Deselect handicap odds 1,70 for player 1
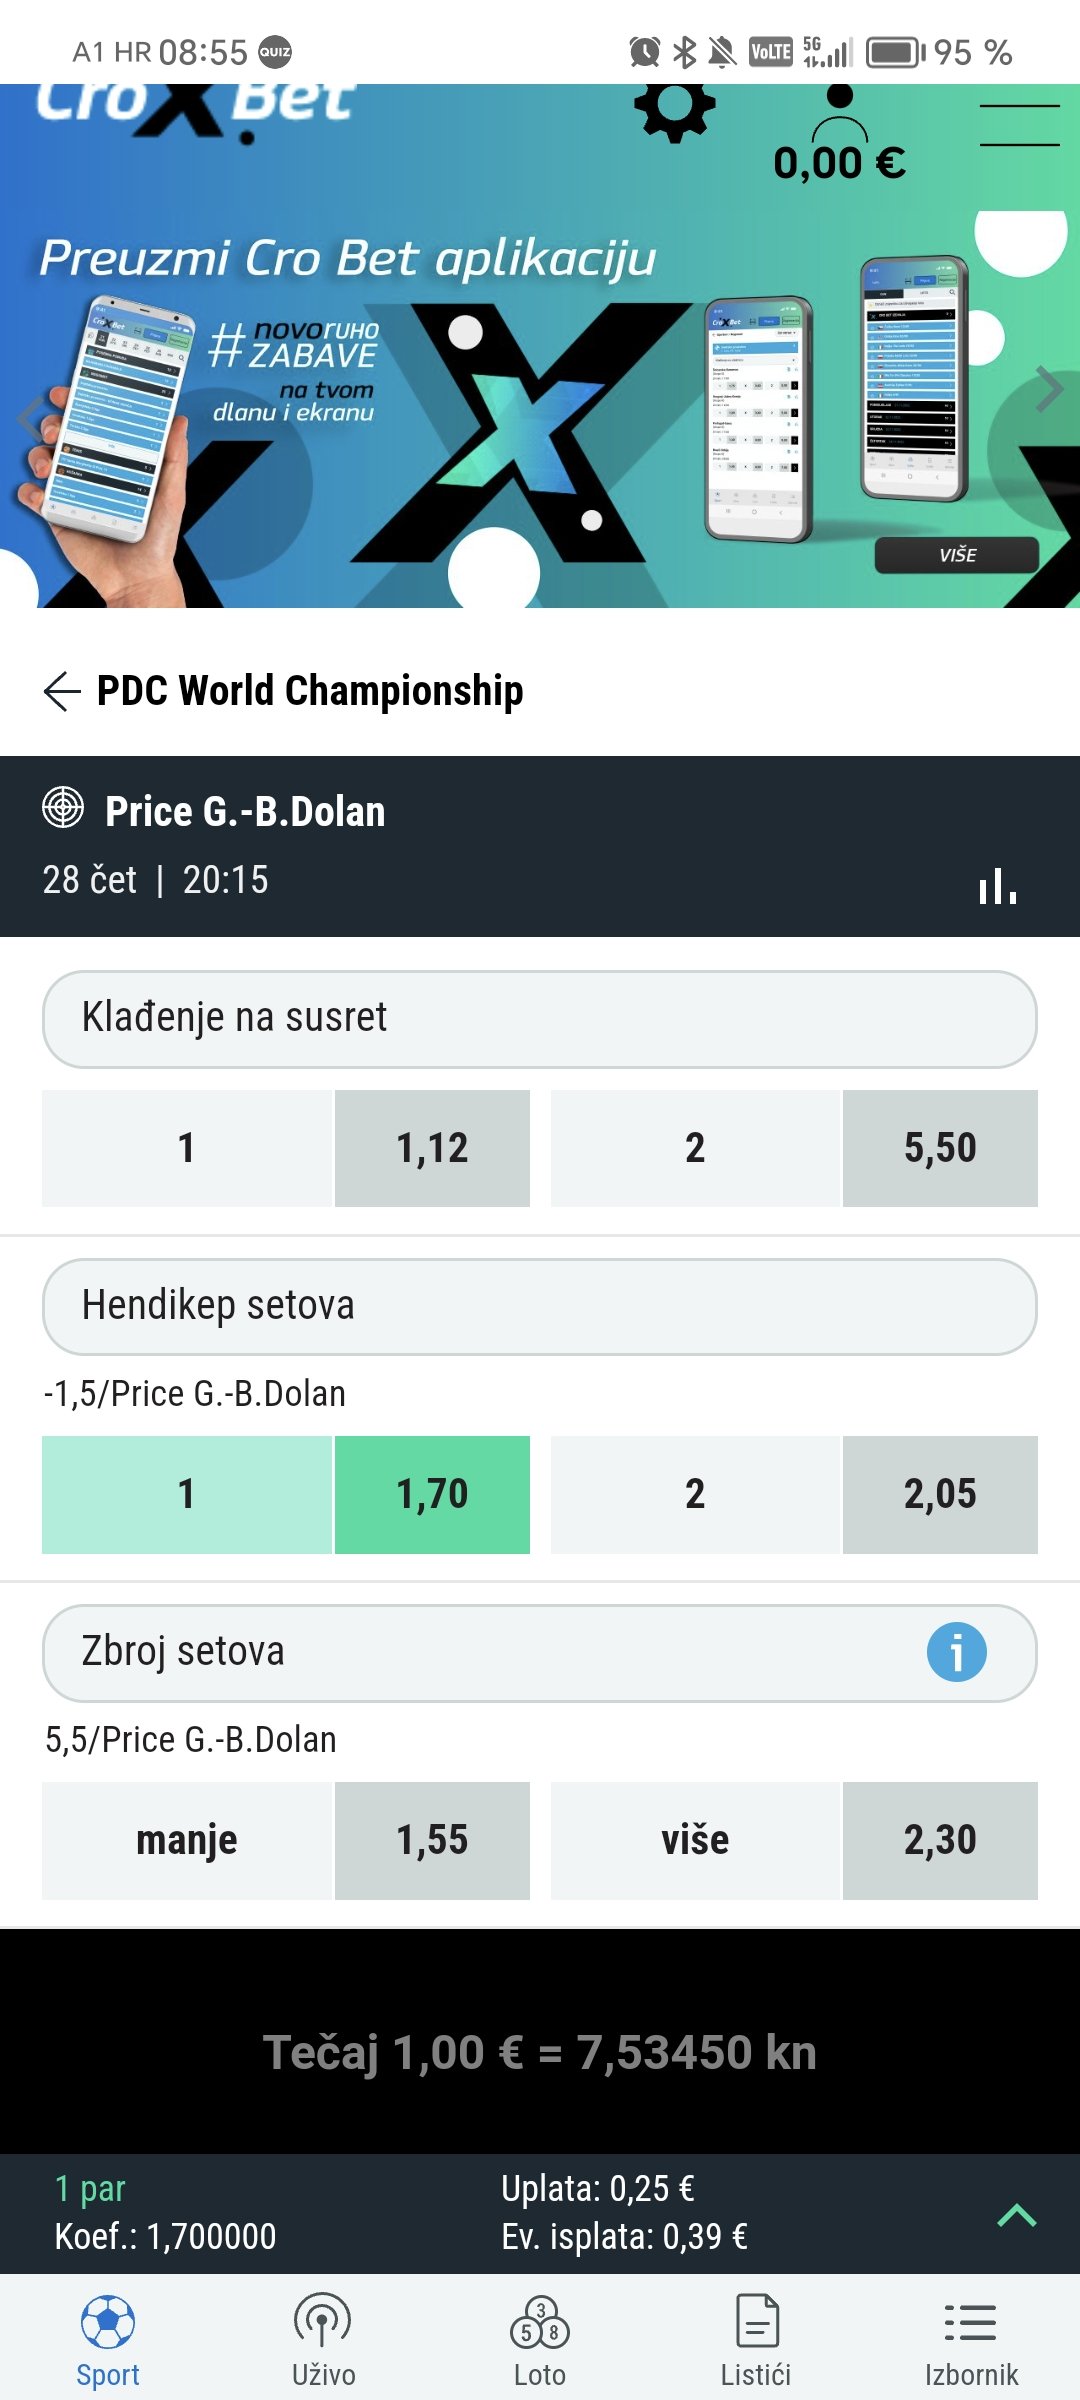This screenshot has width=1080, height=2400. [x=432, y=1495]
